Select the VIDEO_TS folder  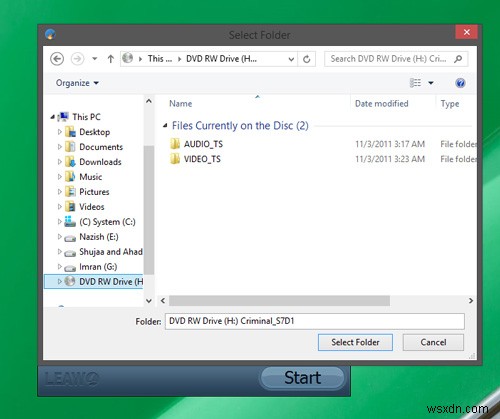click(x=202, y=159)
